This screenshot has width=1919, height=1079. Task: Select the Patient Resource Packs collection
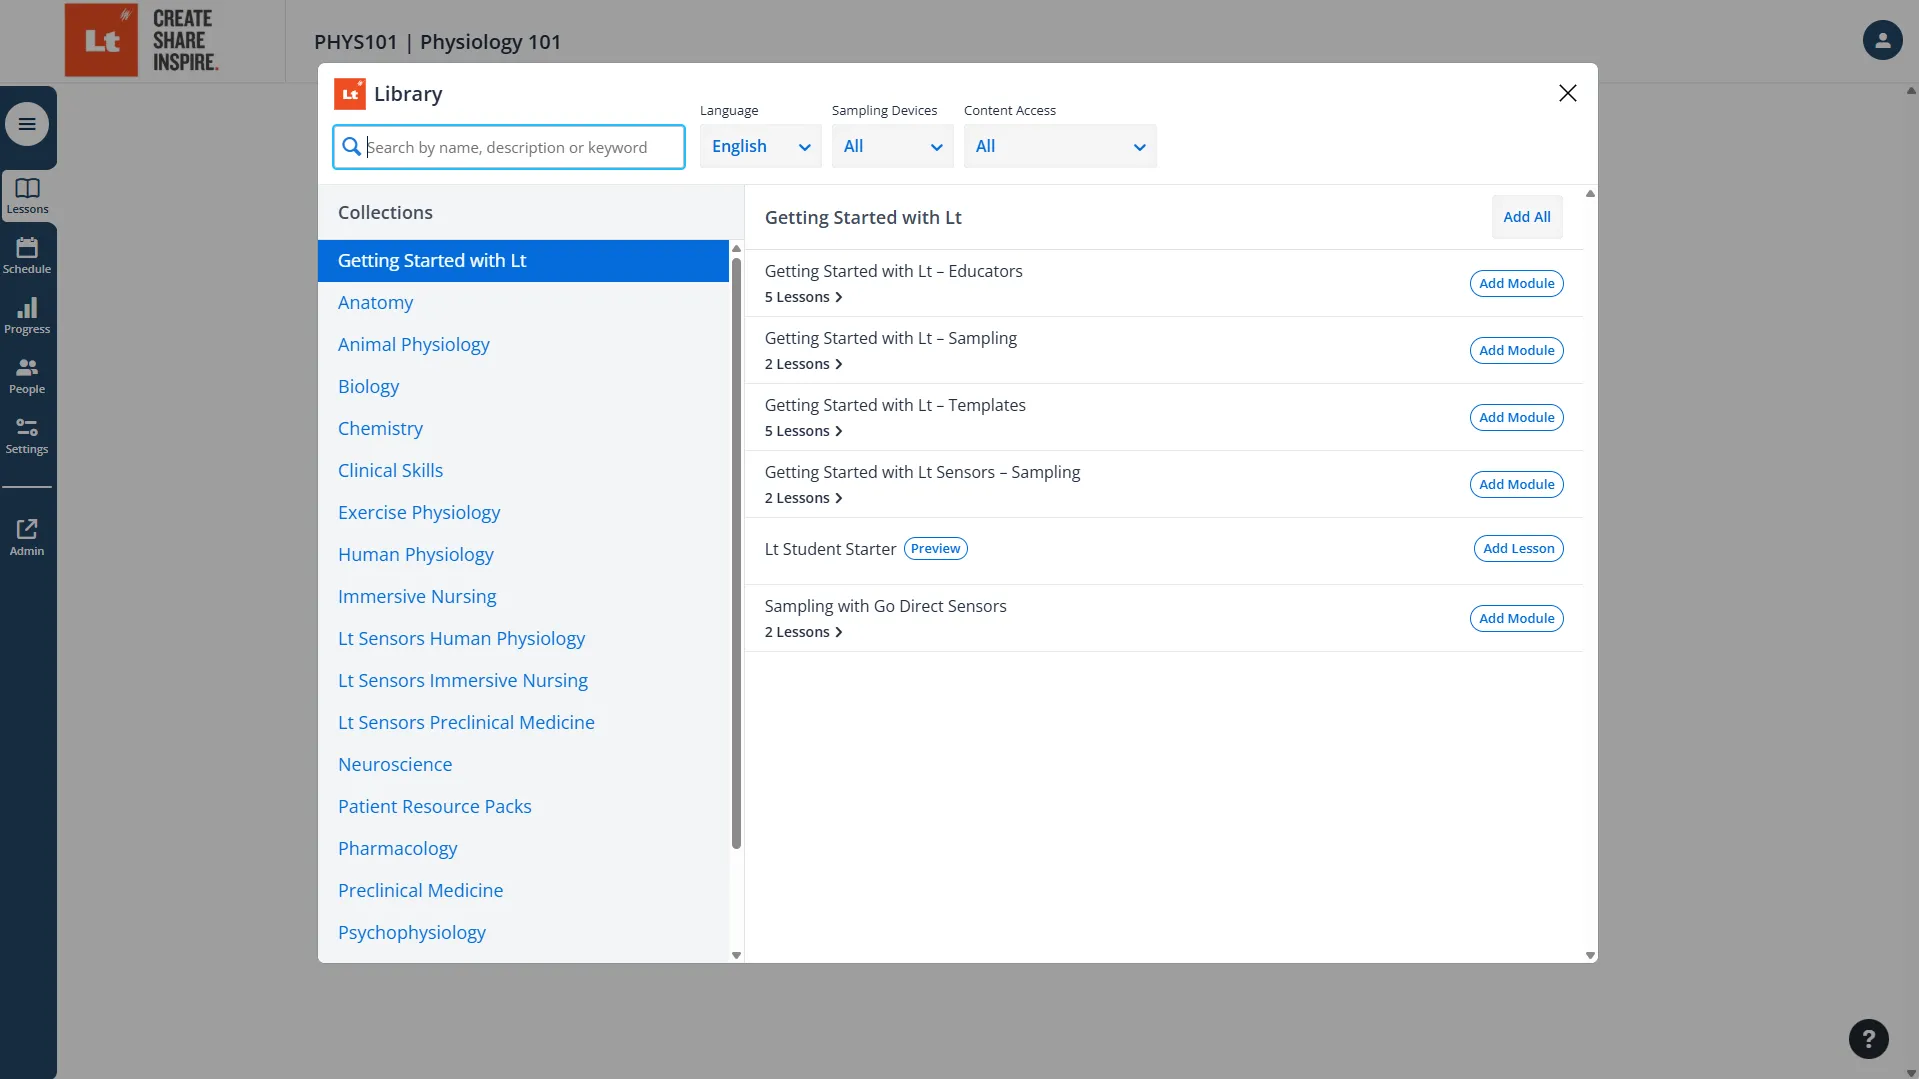tap(523, 807)
